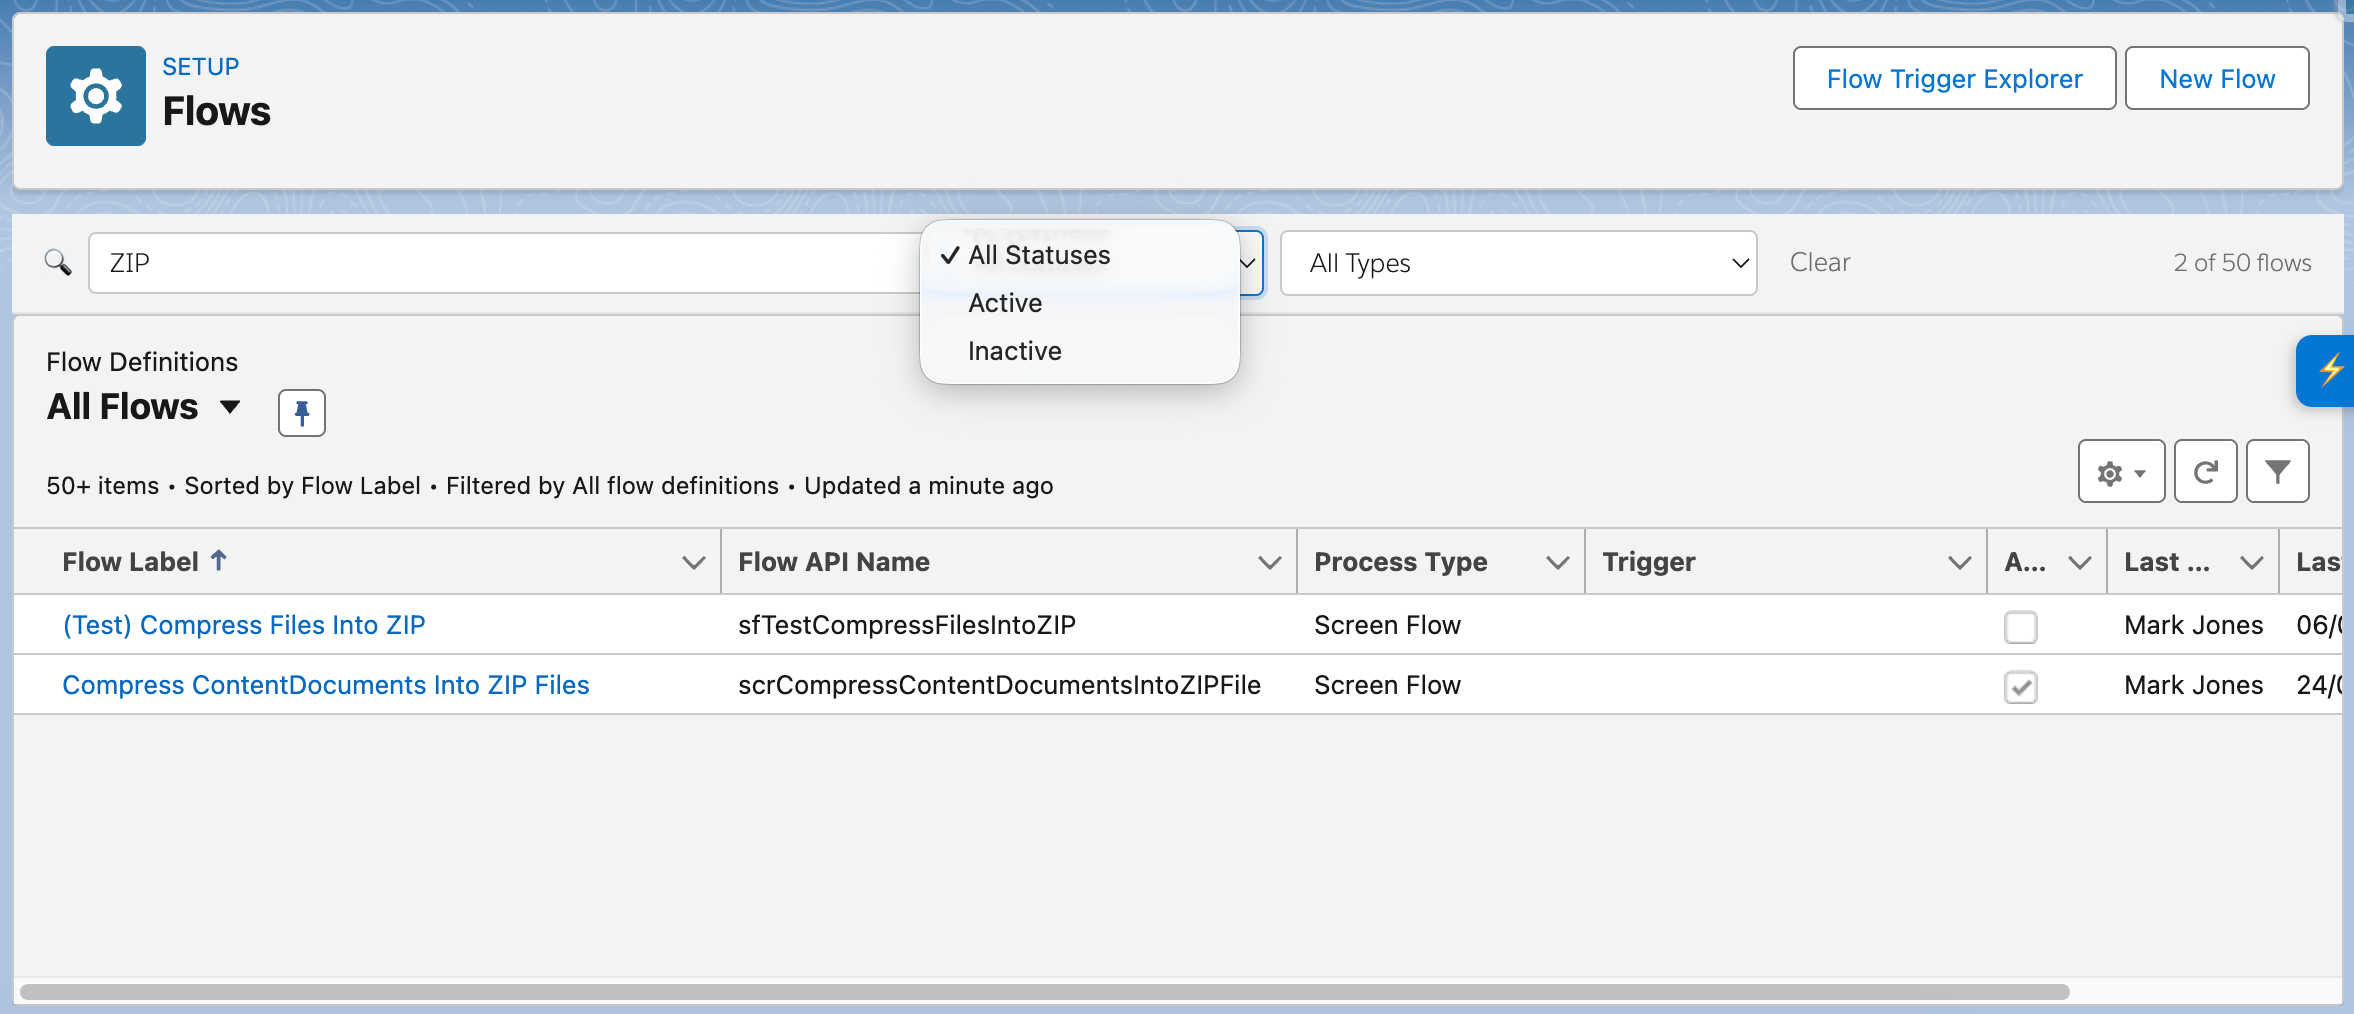The width and height of the screenshot is (2354, 1014).
Task: Select Active from the status menu
Action: coord(1003,302)
